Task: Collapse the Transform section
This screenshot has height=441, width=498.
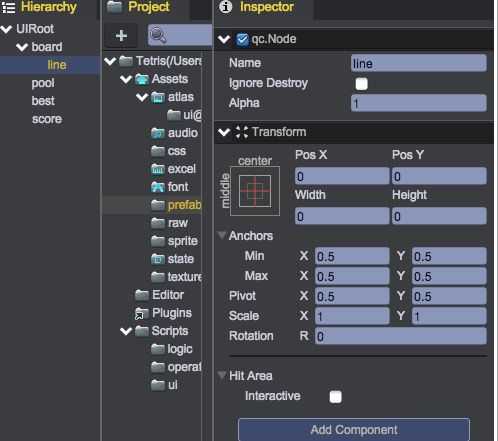Action: coord(224,132)
